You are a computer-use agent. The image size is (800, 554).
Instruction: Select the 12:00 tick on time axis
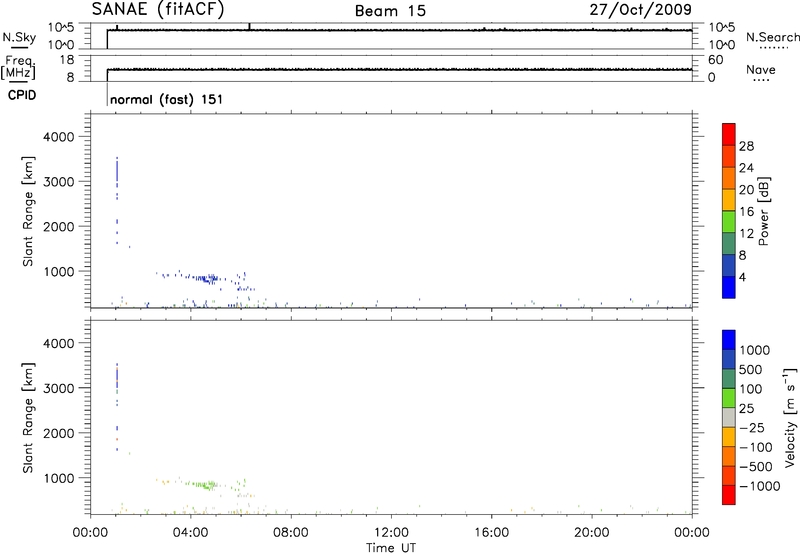tap(390, 530)
